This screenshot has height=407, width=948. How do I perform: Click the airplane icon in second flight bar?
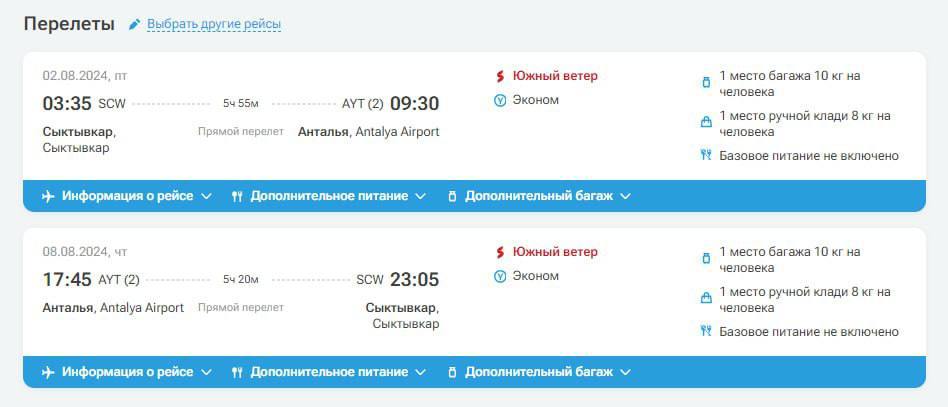(x=48, y=372)
